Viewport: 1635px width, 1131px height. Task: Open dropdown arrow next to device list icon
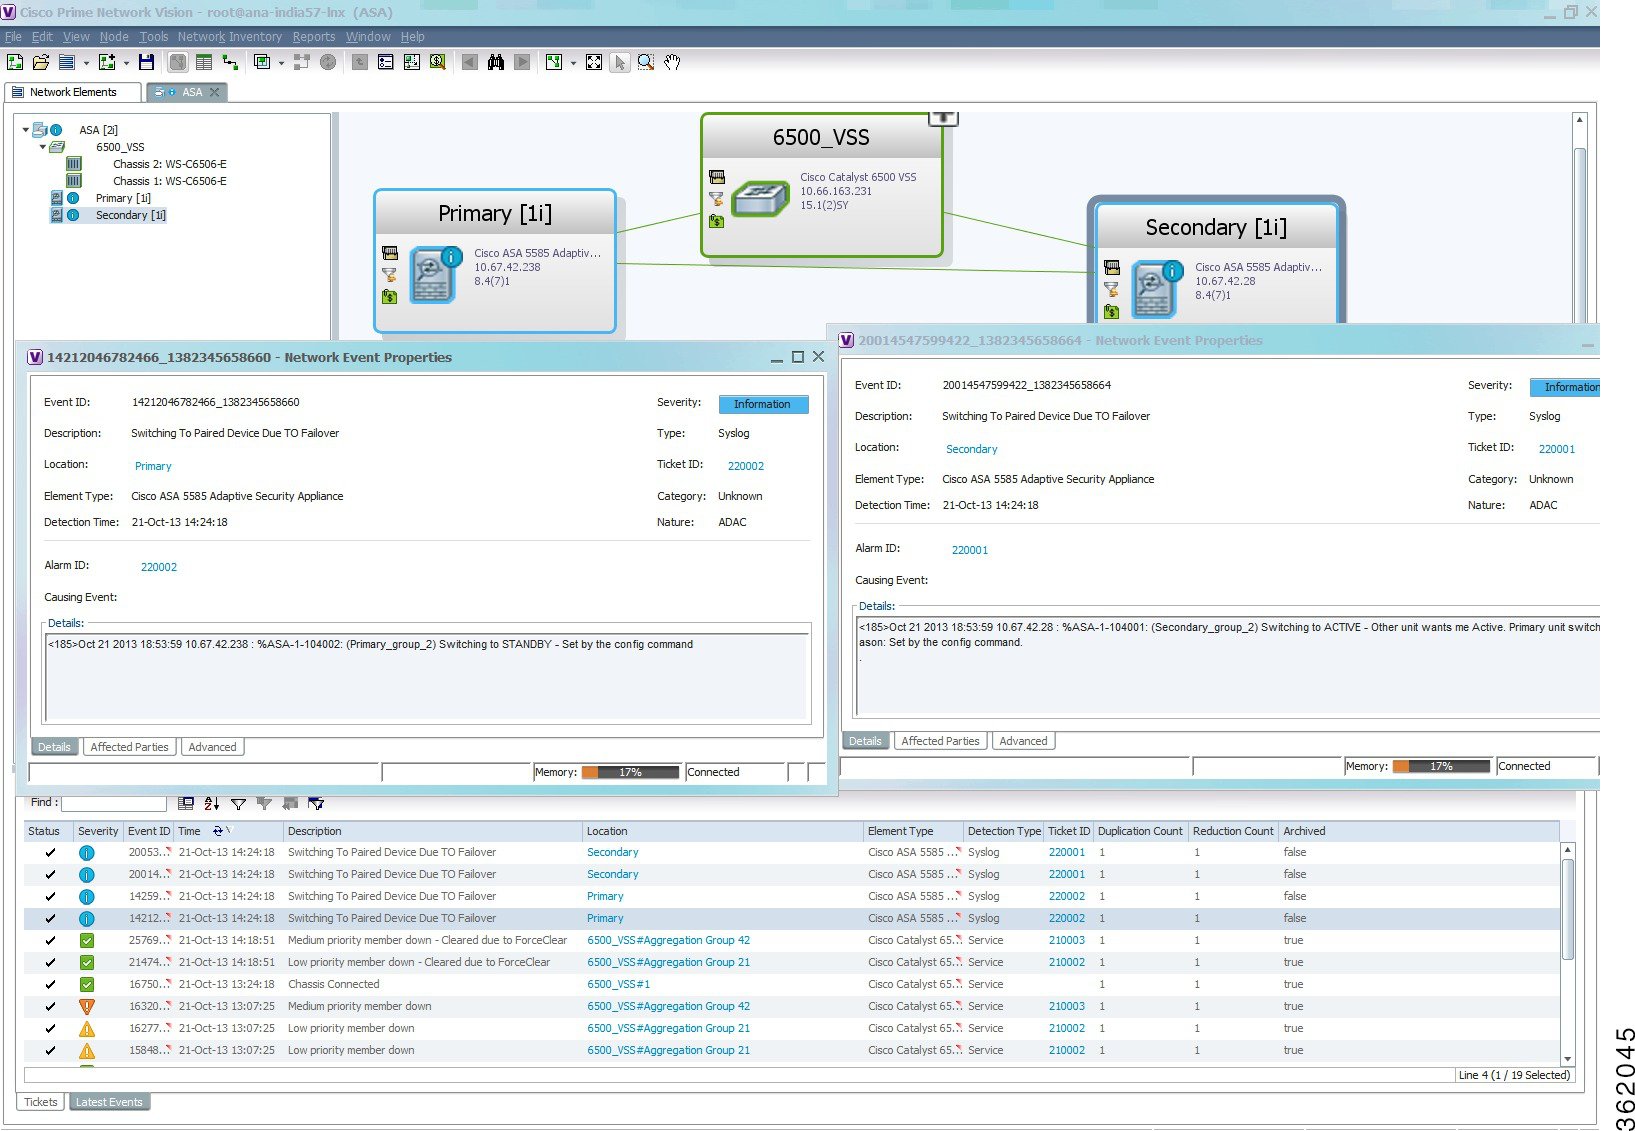pos(86,63)
